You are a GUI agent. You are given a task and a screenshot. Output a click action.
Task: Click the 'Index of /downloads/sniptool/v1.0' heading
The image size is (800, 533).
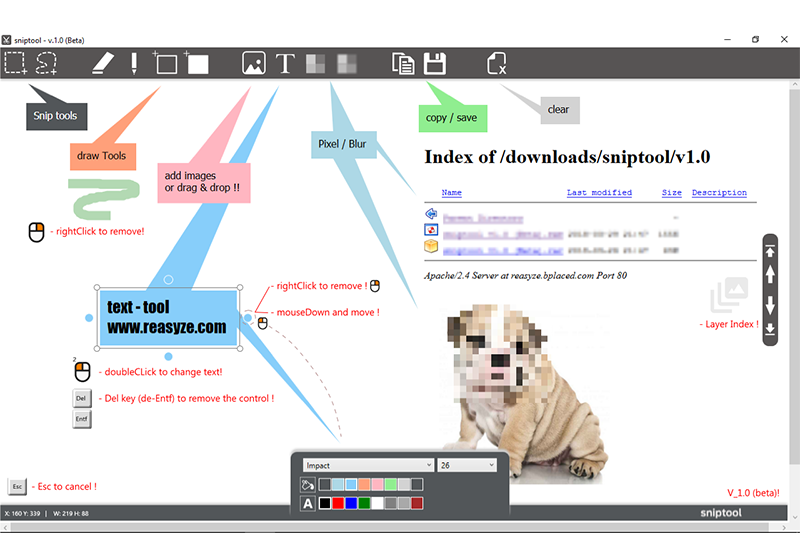coord(567,157)
